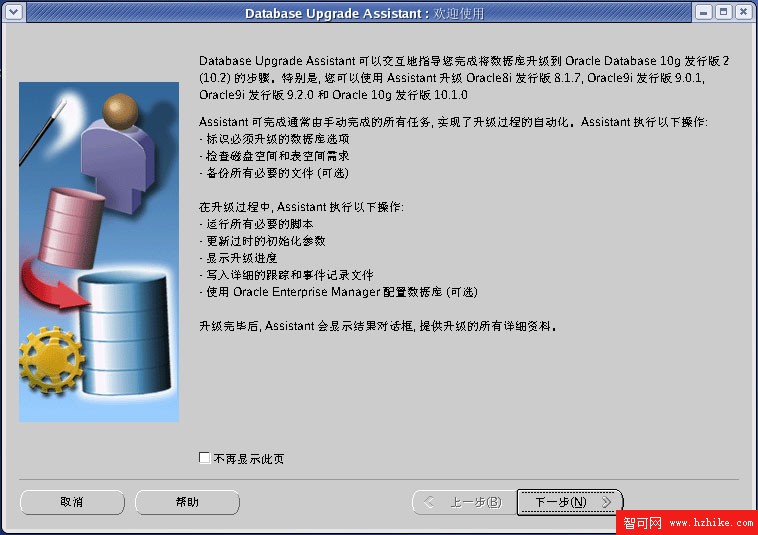Image resolution: width=758 pixels, height=535 pixels.
Task: Click the 不再显示此页 label text
Action: pos(248,458)
